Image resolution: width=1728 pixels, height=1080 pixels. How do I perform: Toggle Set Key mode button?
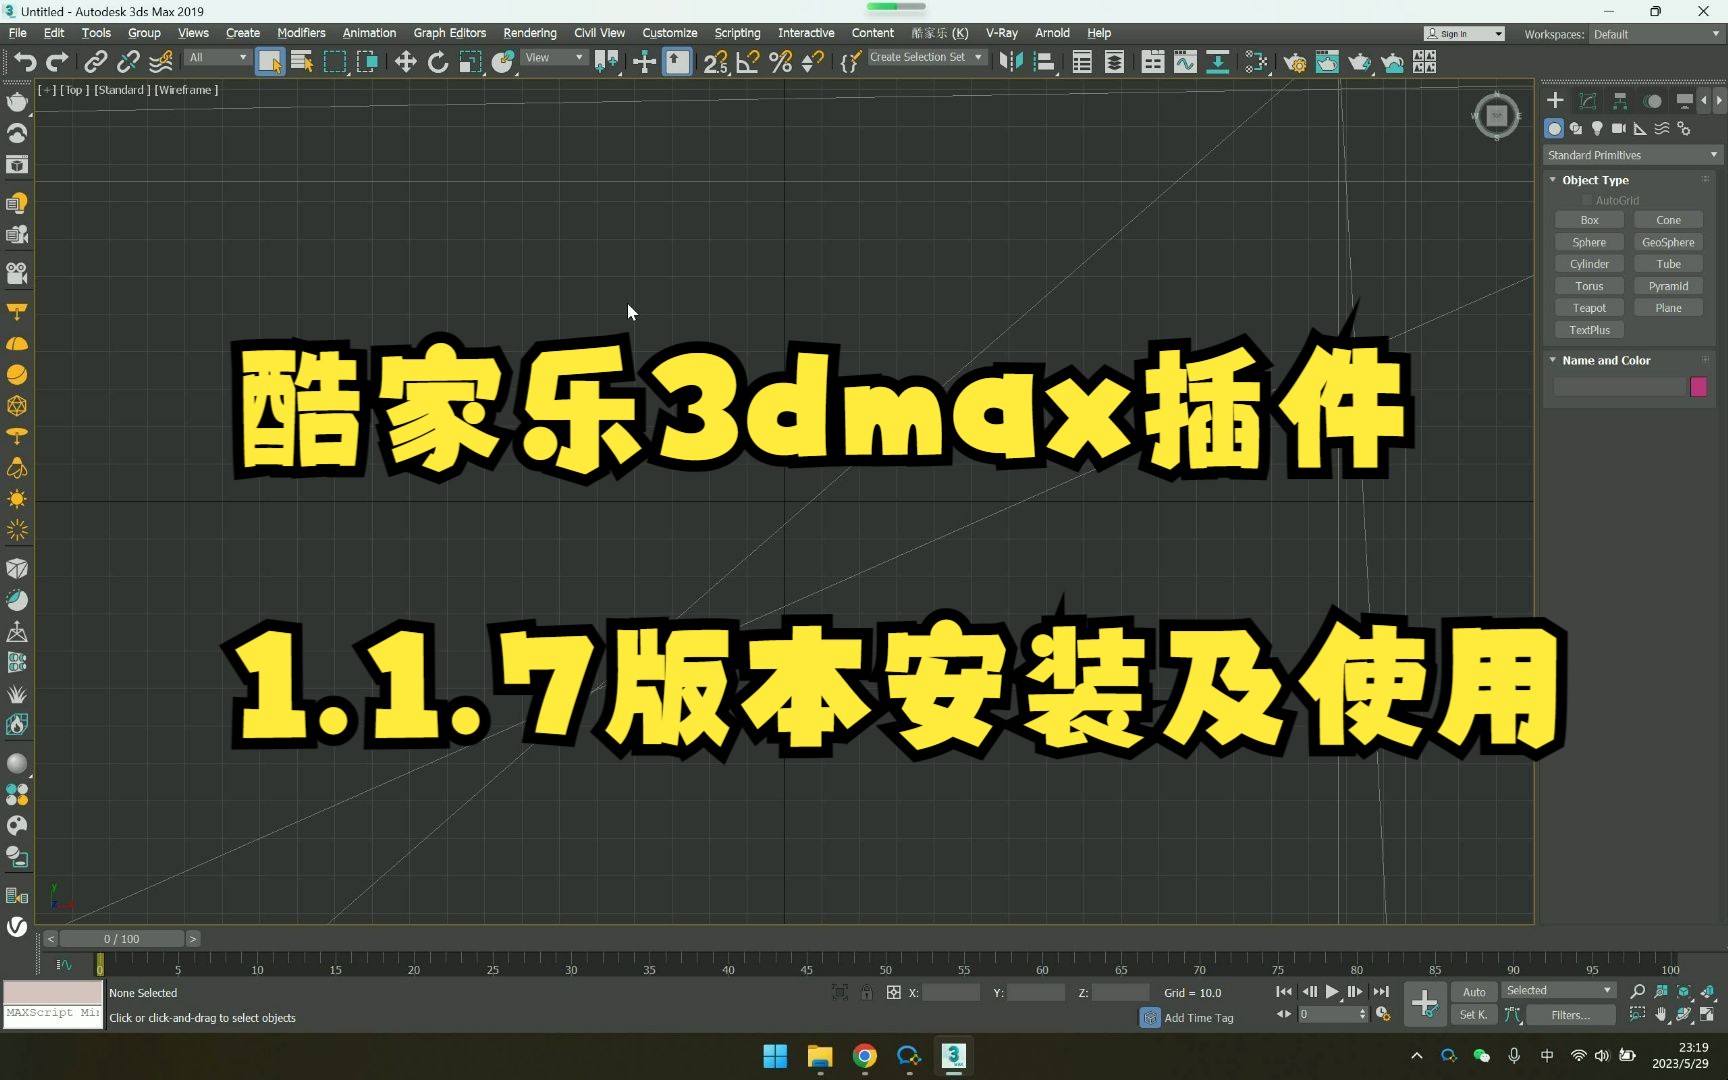pos(1474,1015)
